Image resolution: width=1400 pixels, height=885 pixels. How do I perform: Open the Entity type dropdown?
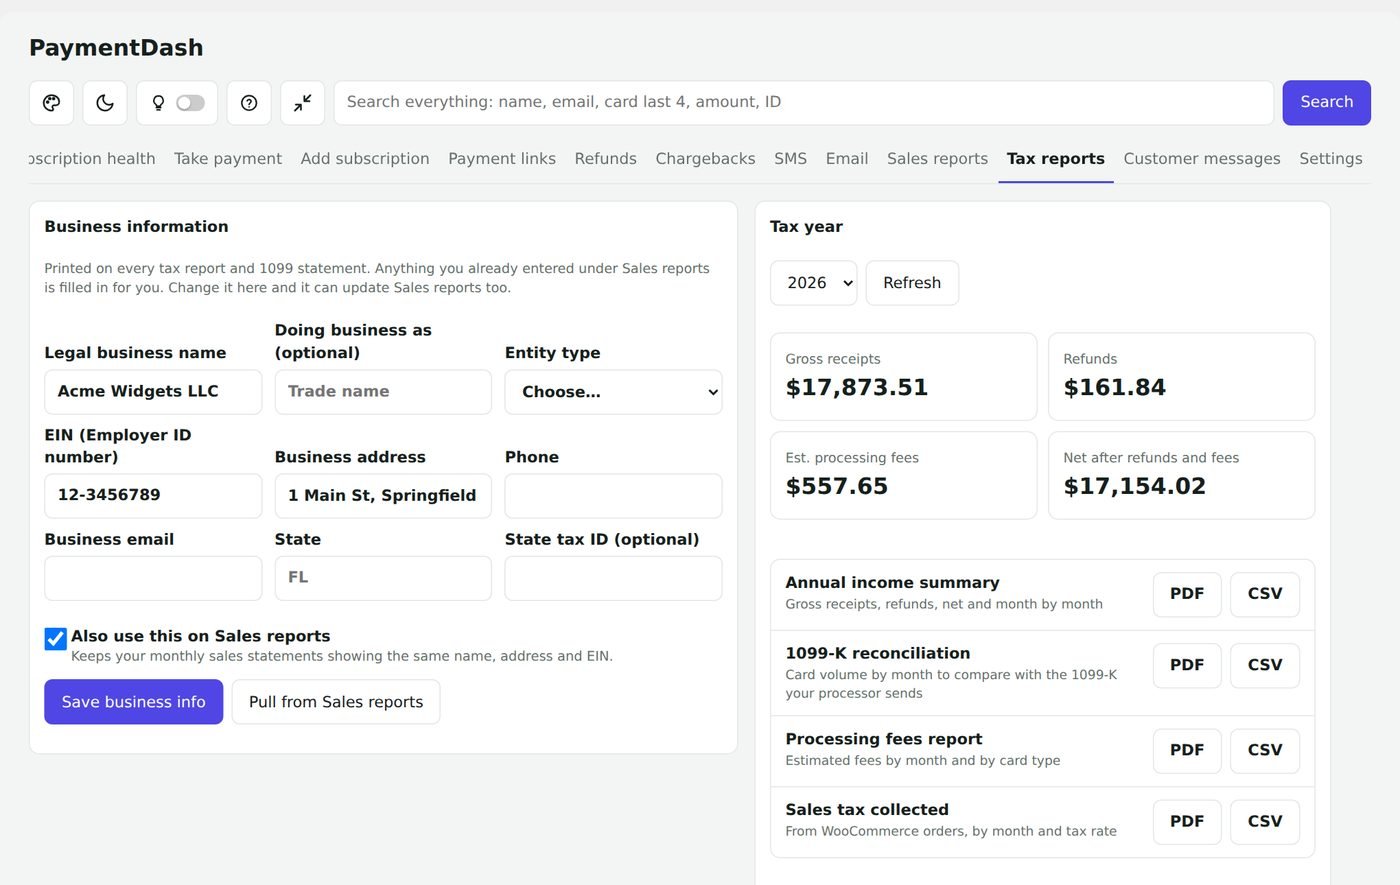pos(613,392)
